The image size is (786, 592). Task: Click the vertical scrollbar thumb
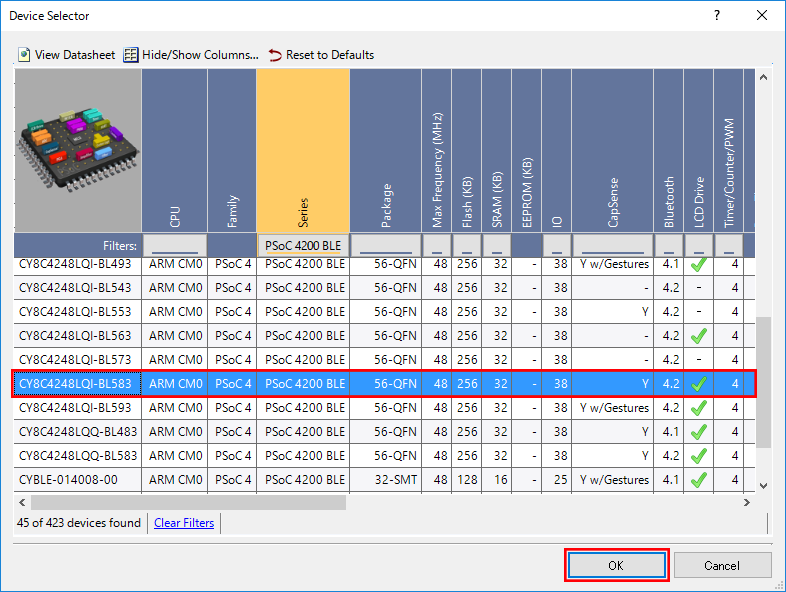(x=763, y=382)
